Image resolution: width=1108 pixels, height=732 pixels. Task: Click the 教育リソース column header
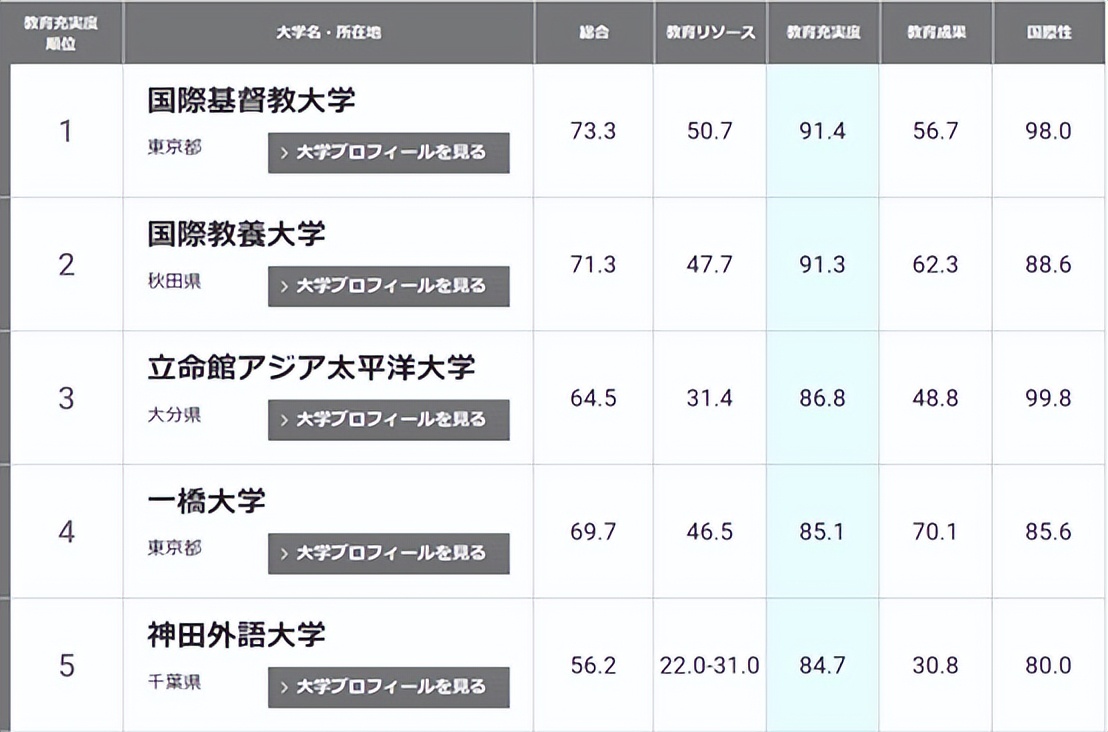(708, 31)
